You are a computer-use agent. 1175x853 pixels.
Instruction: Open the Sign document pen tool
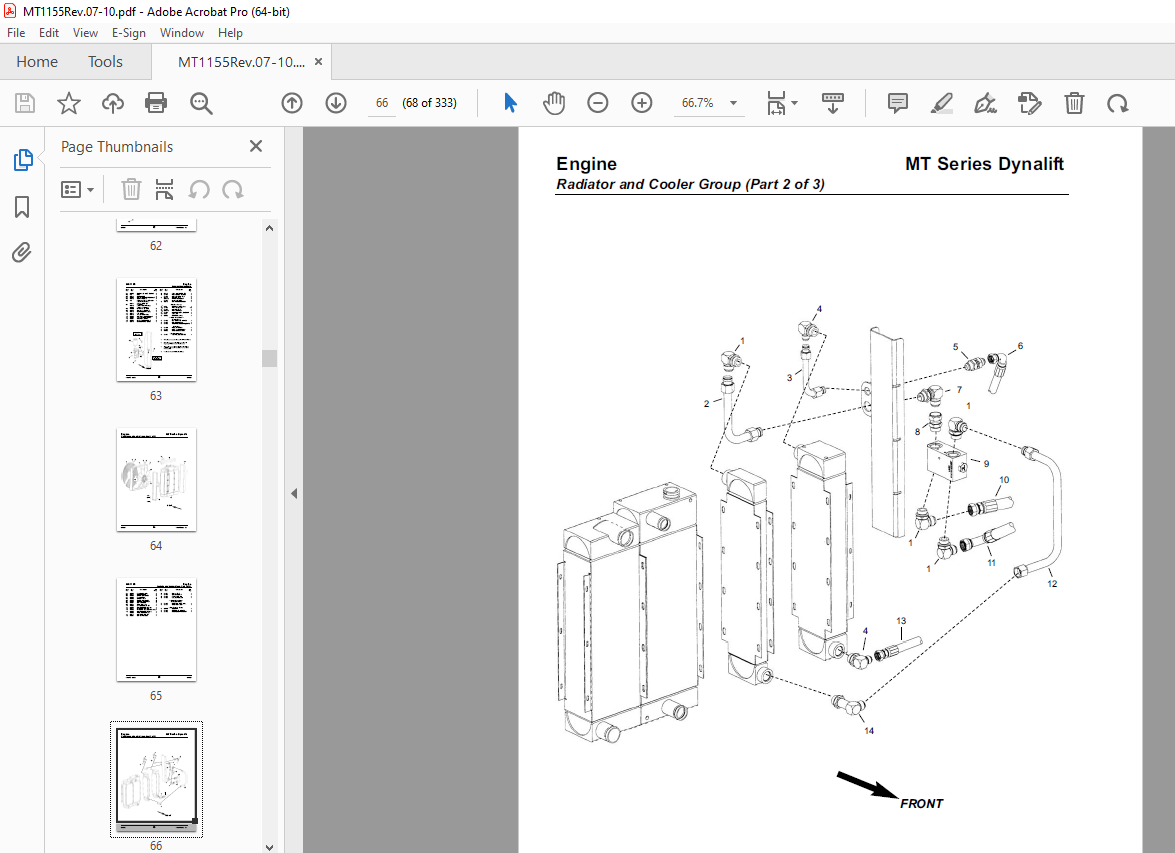(985, 103)
